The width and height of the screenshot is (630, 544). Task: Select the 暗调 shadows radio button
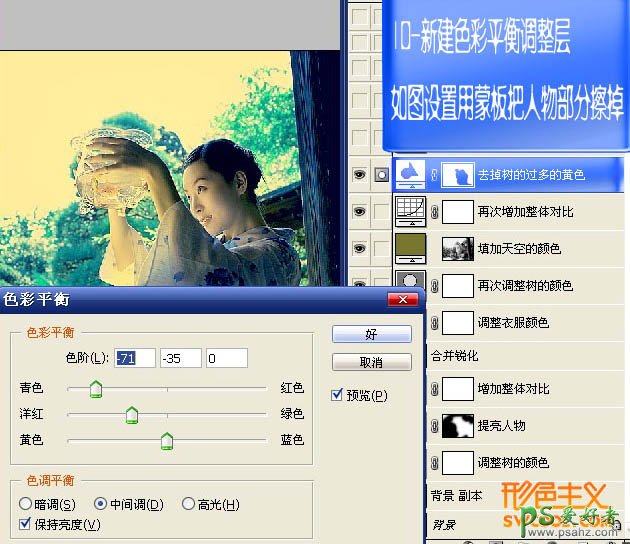point(26,504)
